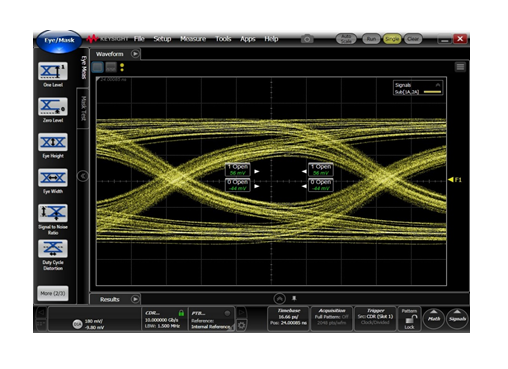508x369 pixels.
Task: Expand the Waveform tab arrow
Action: [135, 54]
